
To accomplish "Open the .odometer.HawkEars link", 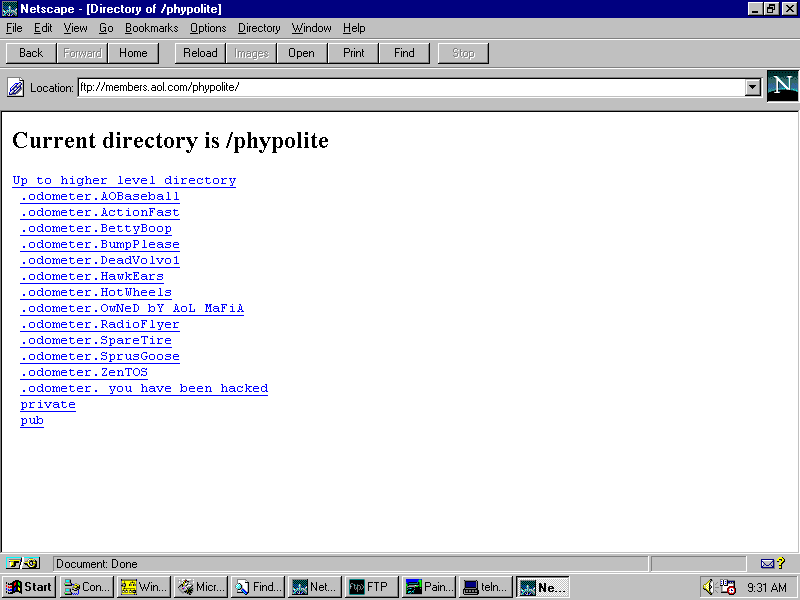I will point(92,277).
